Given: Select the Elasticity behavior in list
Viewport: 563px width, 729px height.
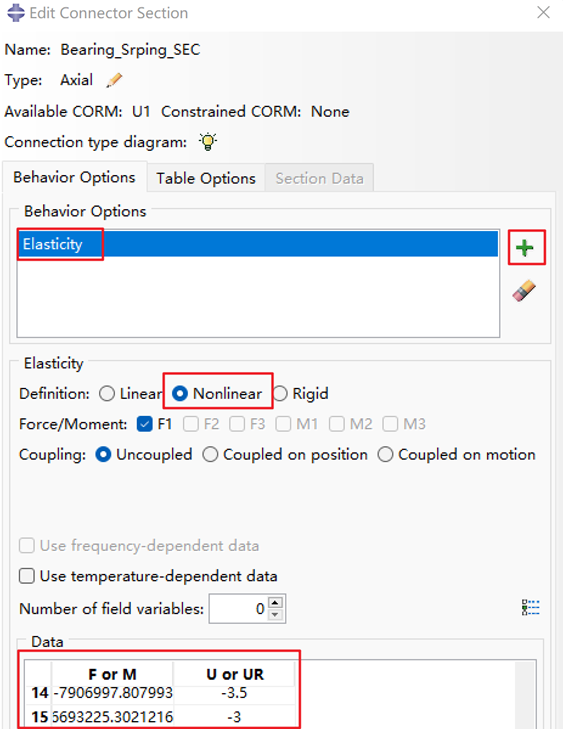Looking at the screenshot, I should pyautogui.click(x=258, y=244).
